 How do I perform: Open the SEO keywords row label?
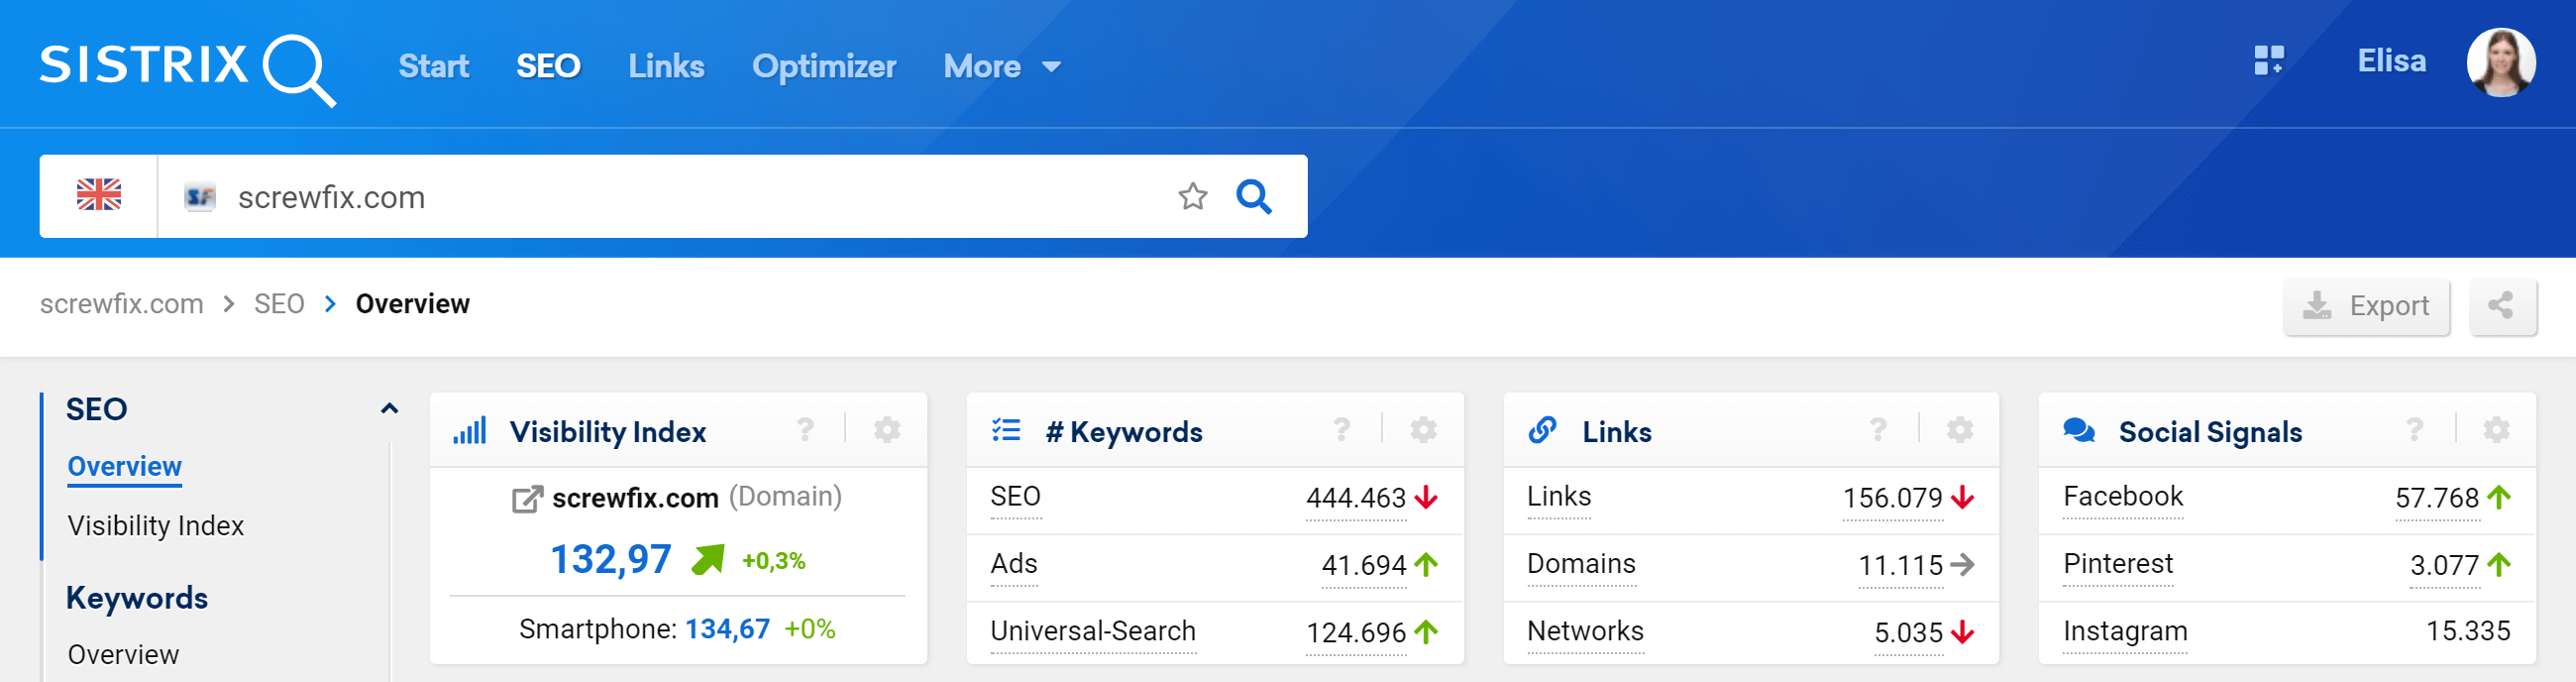pos(1015,497)
